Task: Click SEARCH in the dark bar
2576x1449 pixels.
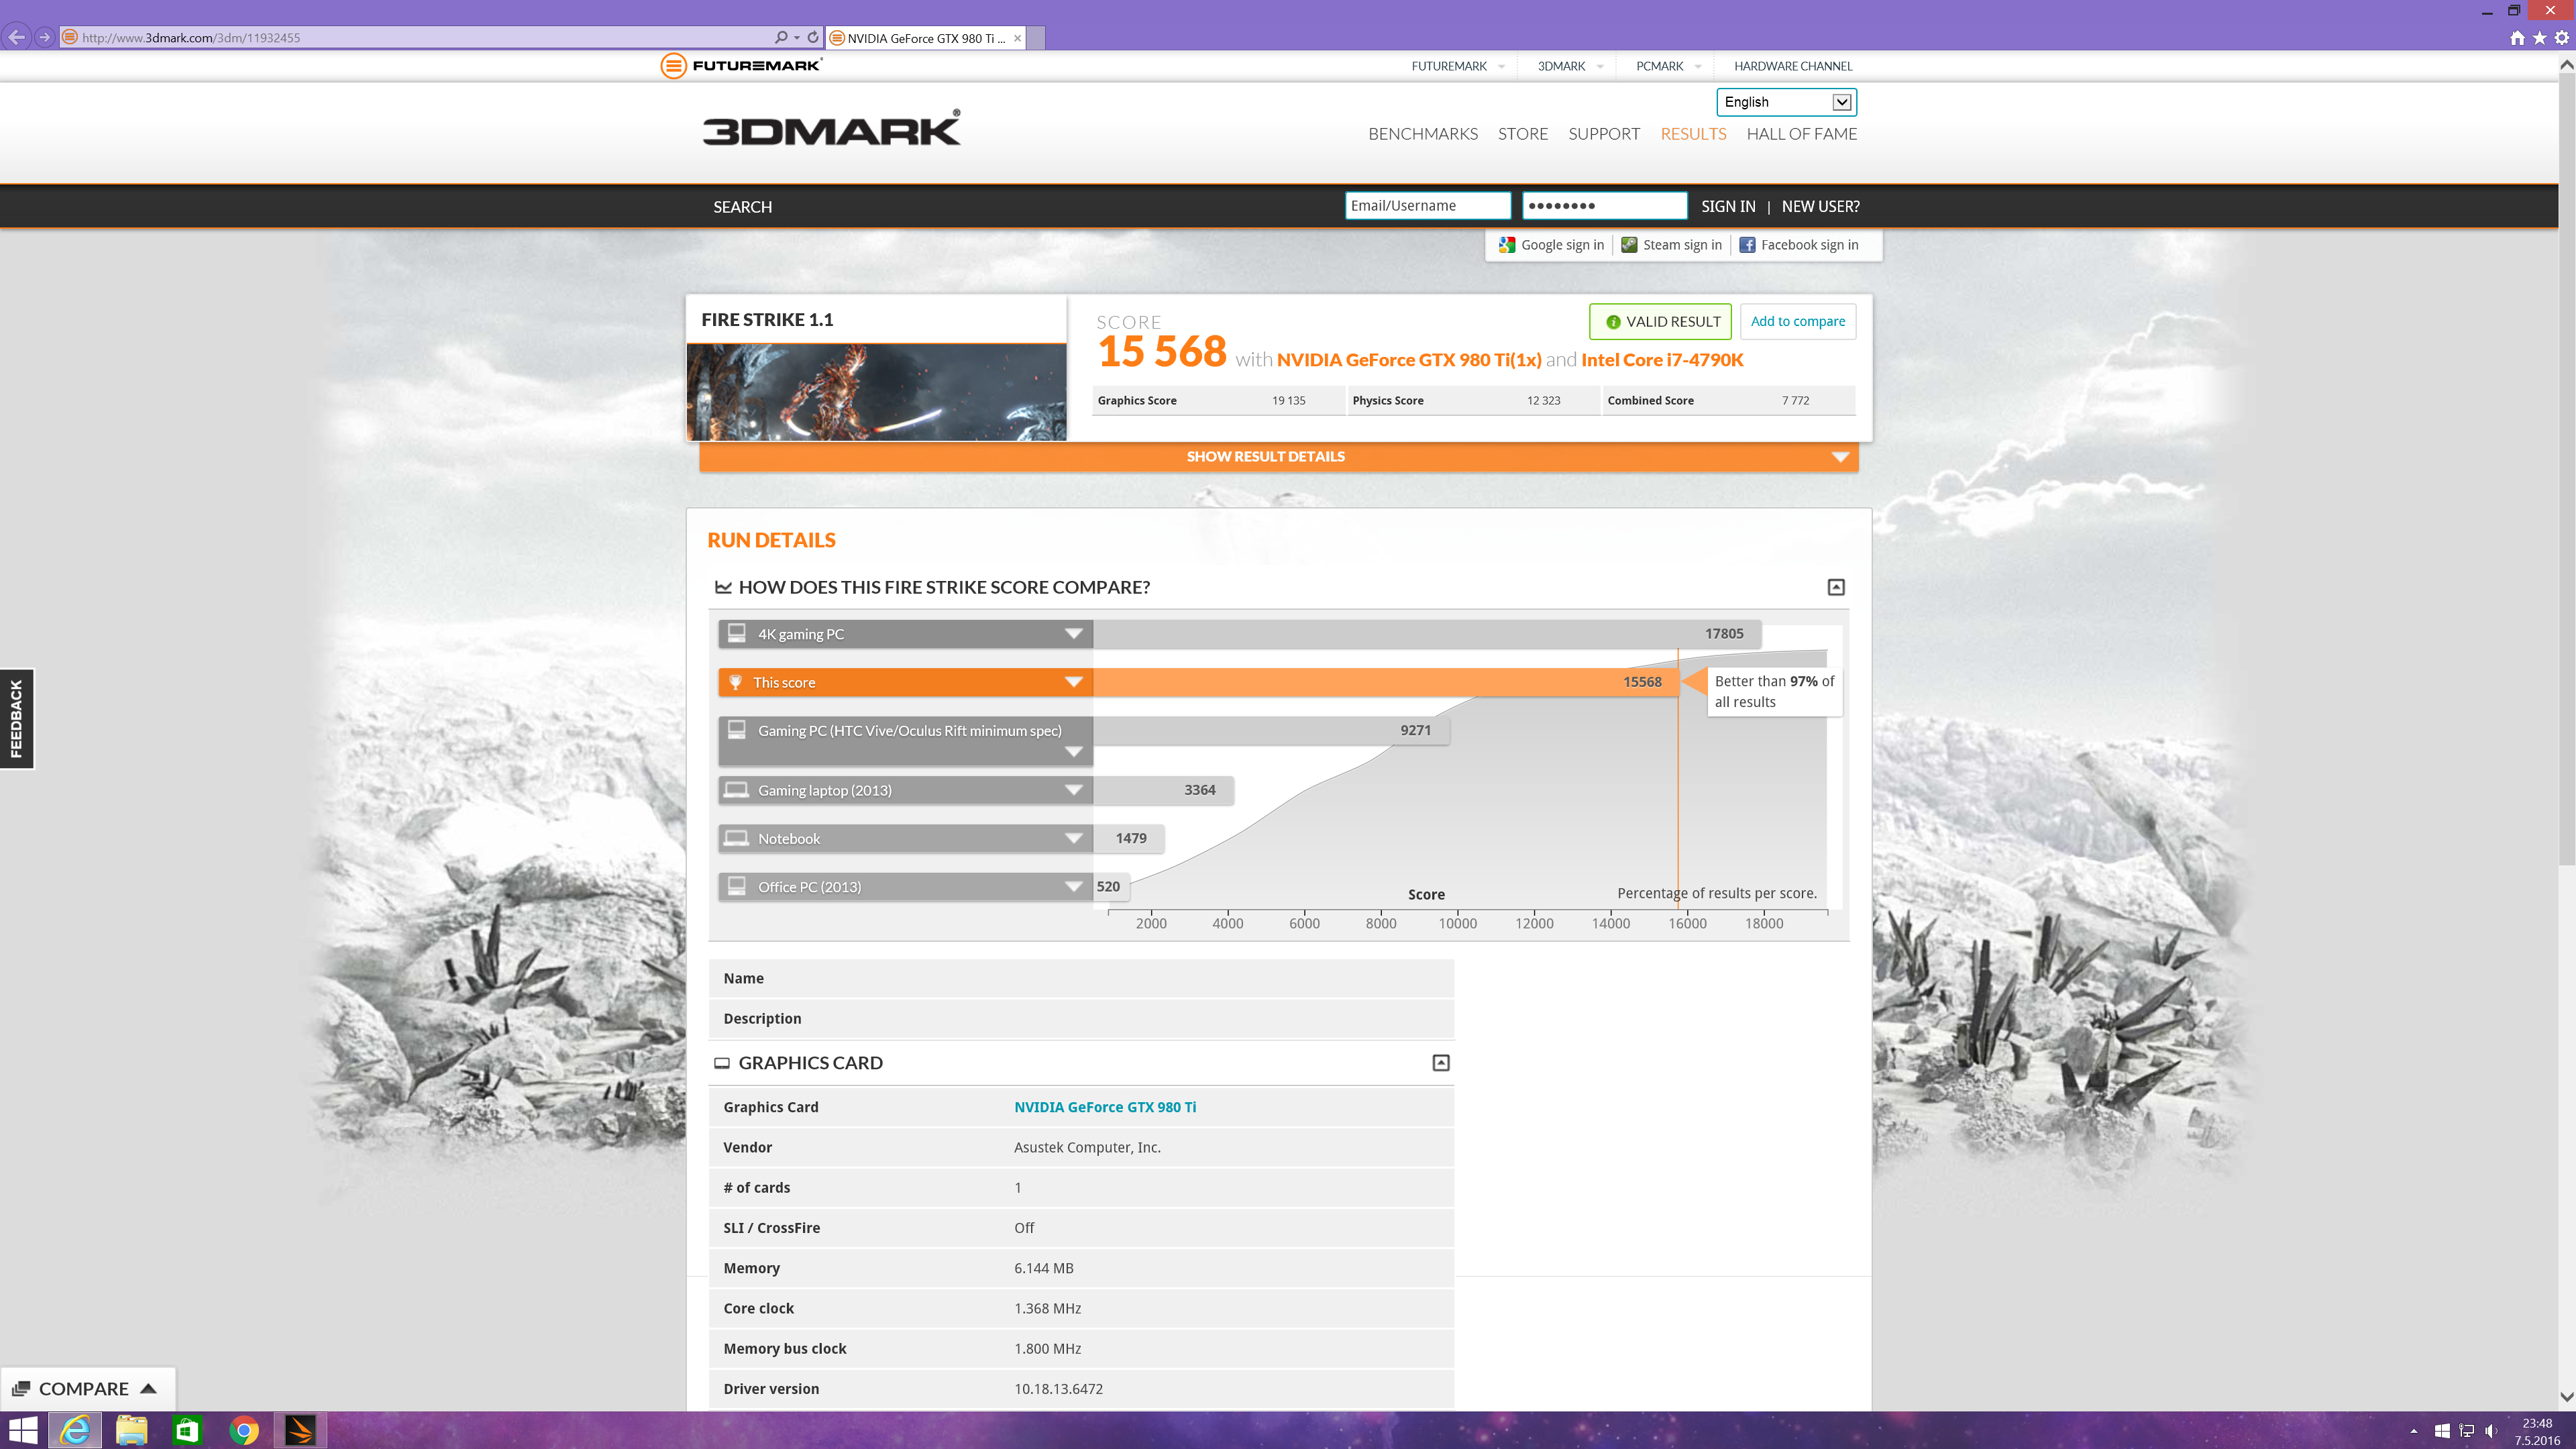Action: [742, 207]
